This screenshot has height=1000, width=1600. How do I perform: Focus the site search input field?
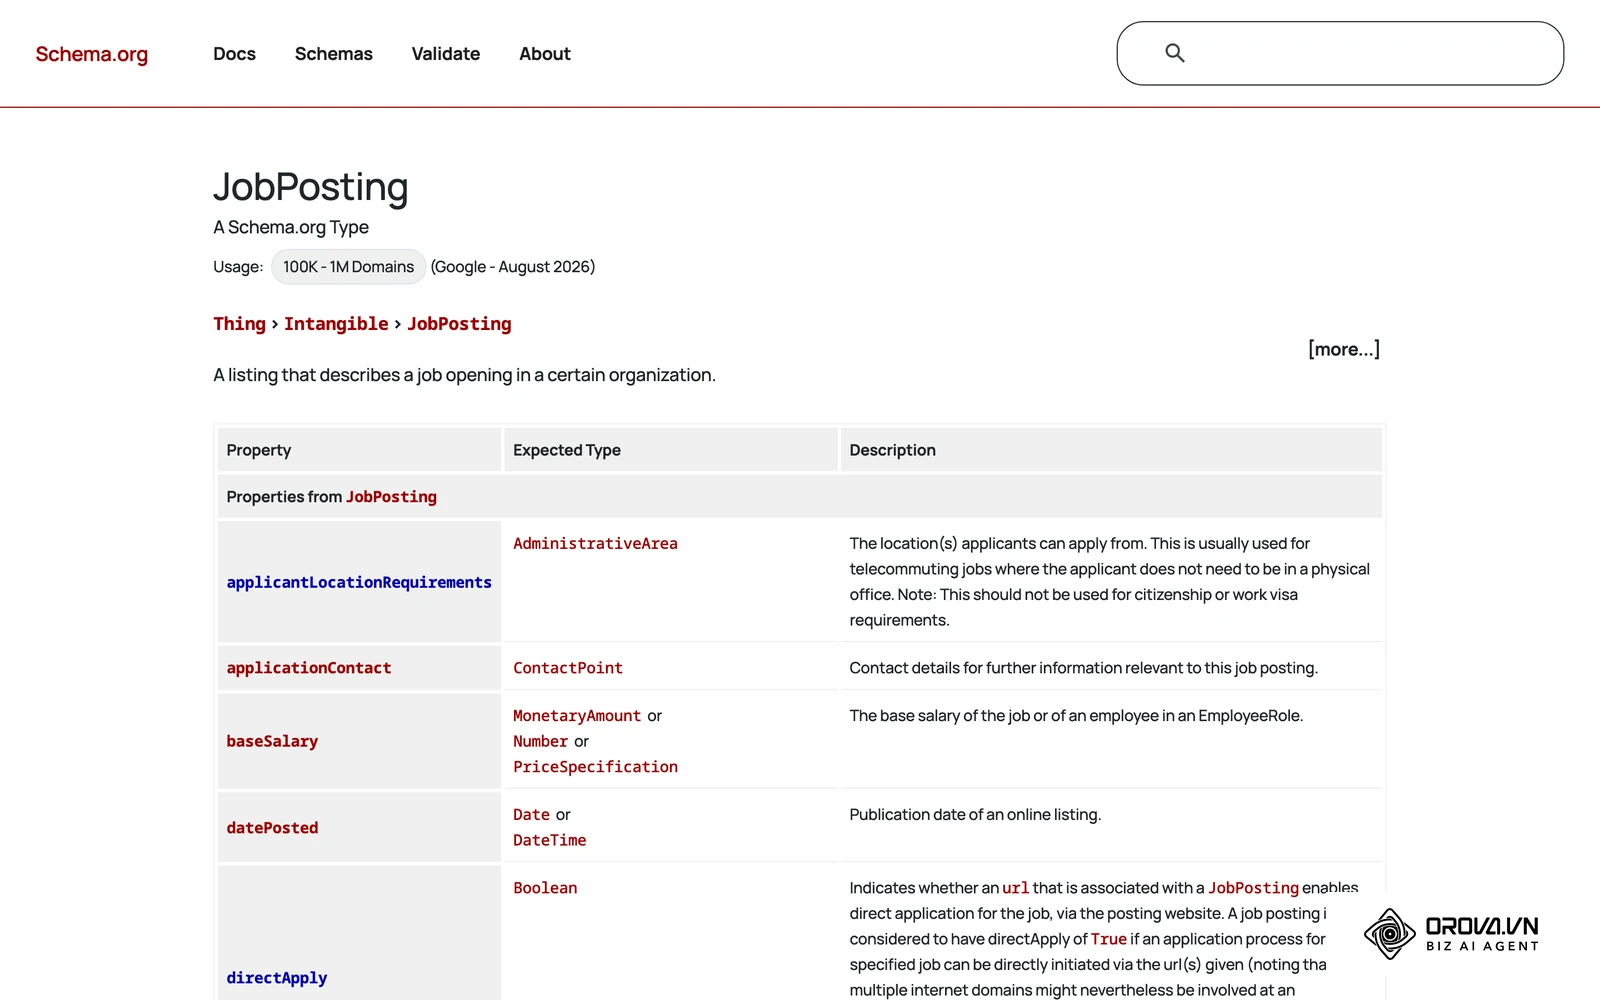(x=1340, y=53)
